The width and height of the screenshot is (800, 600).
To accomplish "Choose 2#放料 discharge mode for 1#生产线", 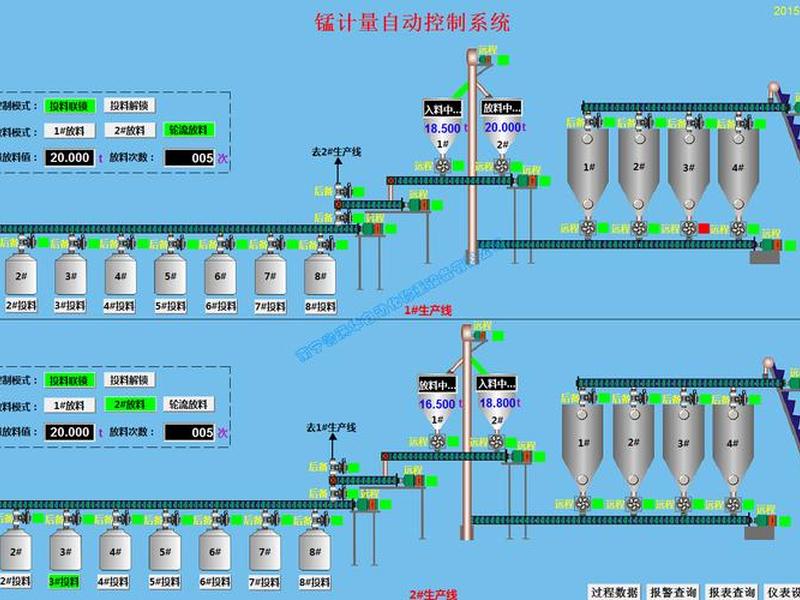I will [x=130, y=130].
